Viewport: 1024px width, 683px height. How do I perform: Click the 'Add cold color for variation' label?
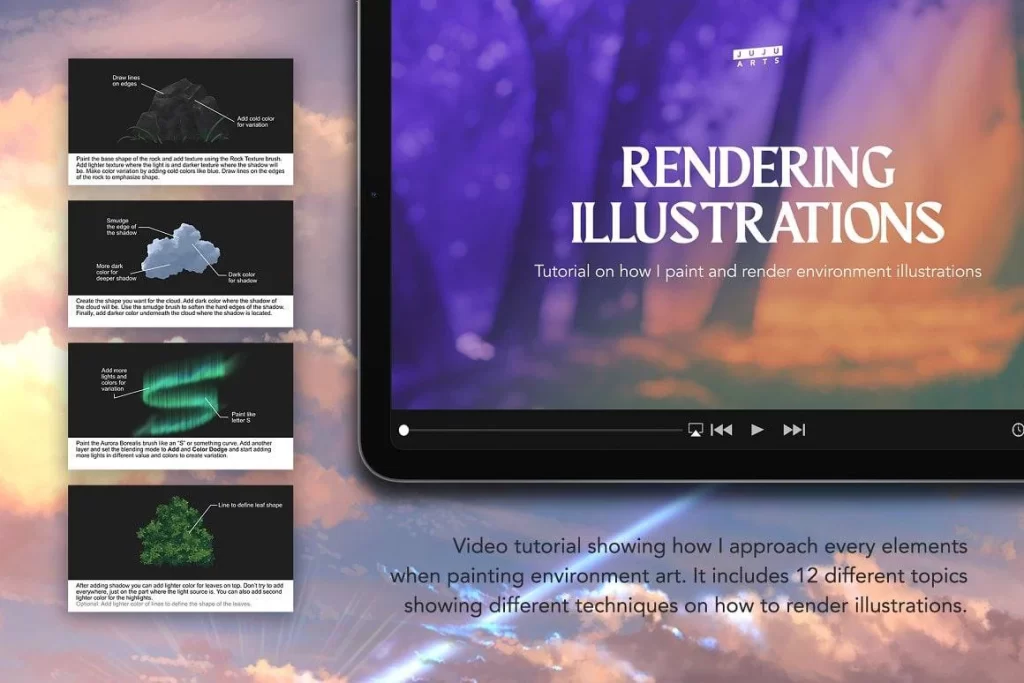255,122
